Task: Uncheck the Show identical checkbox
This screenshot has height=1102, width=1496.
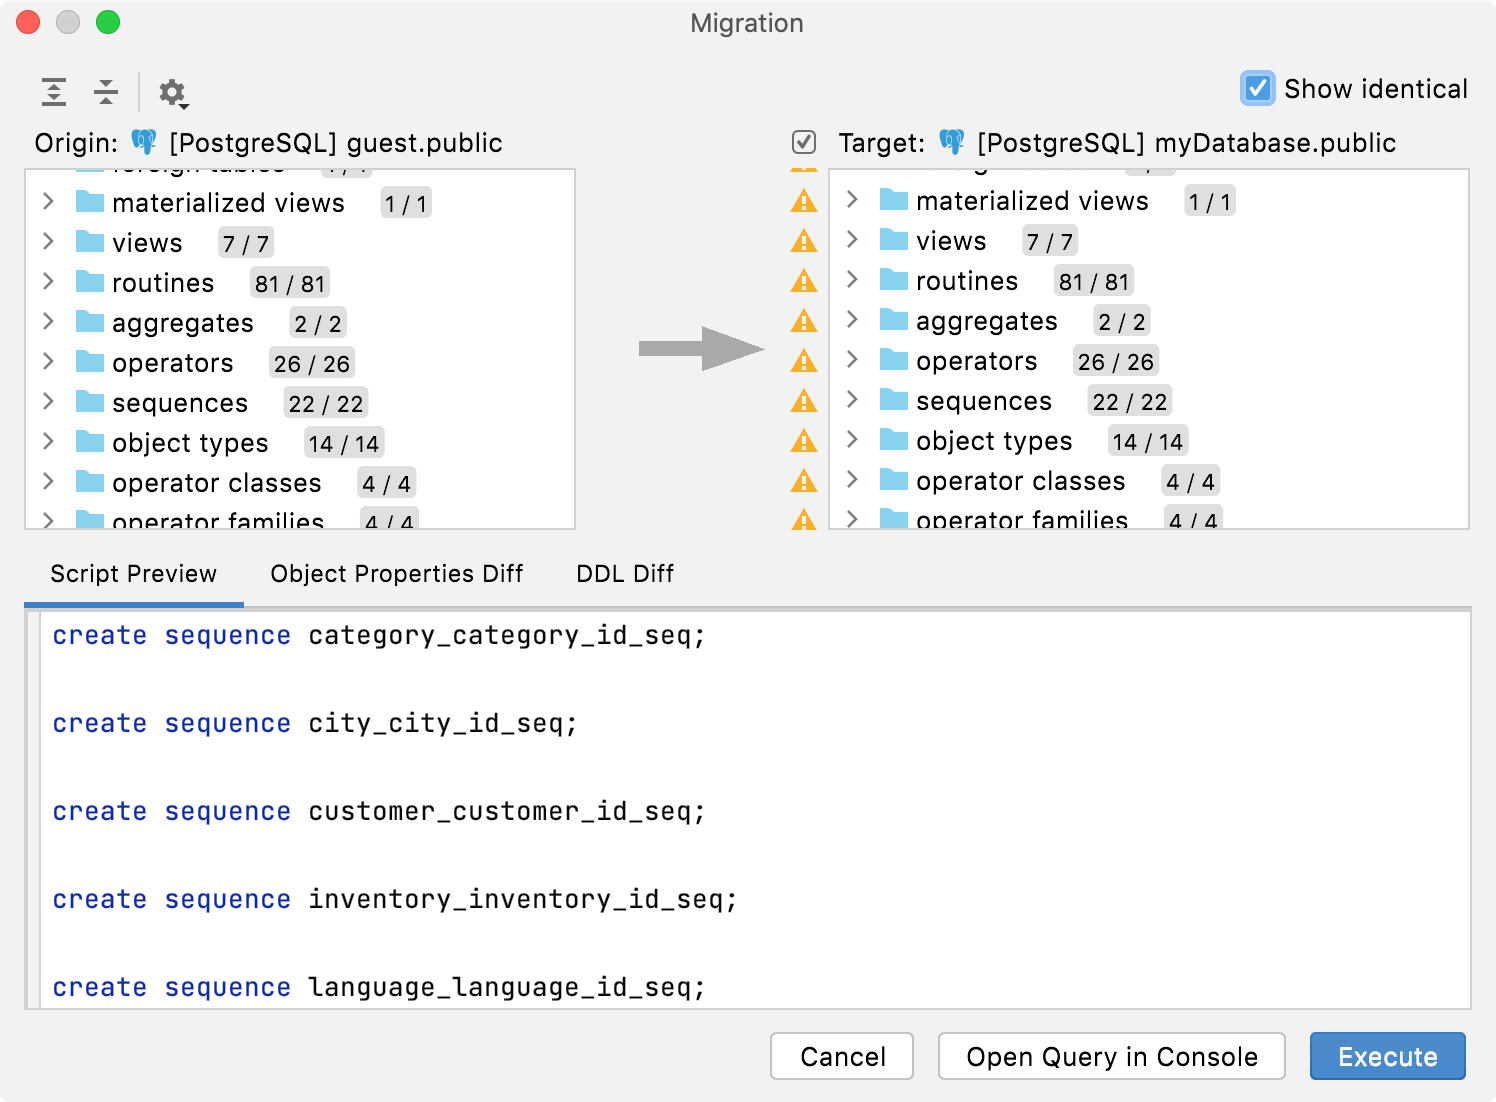Action: (x=1257, y=89)
